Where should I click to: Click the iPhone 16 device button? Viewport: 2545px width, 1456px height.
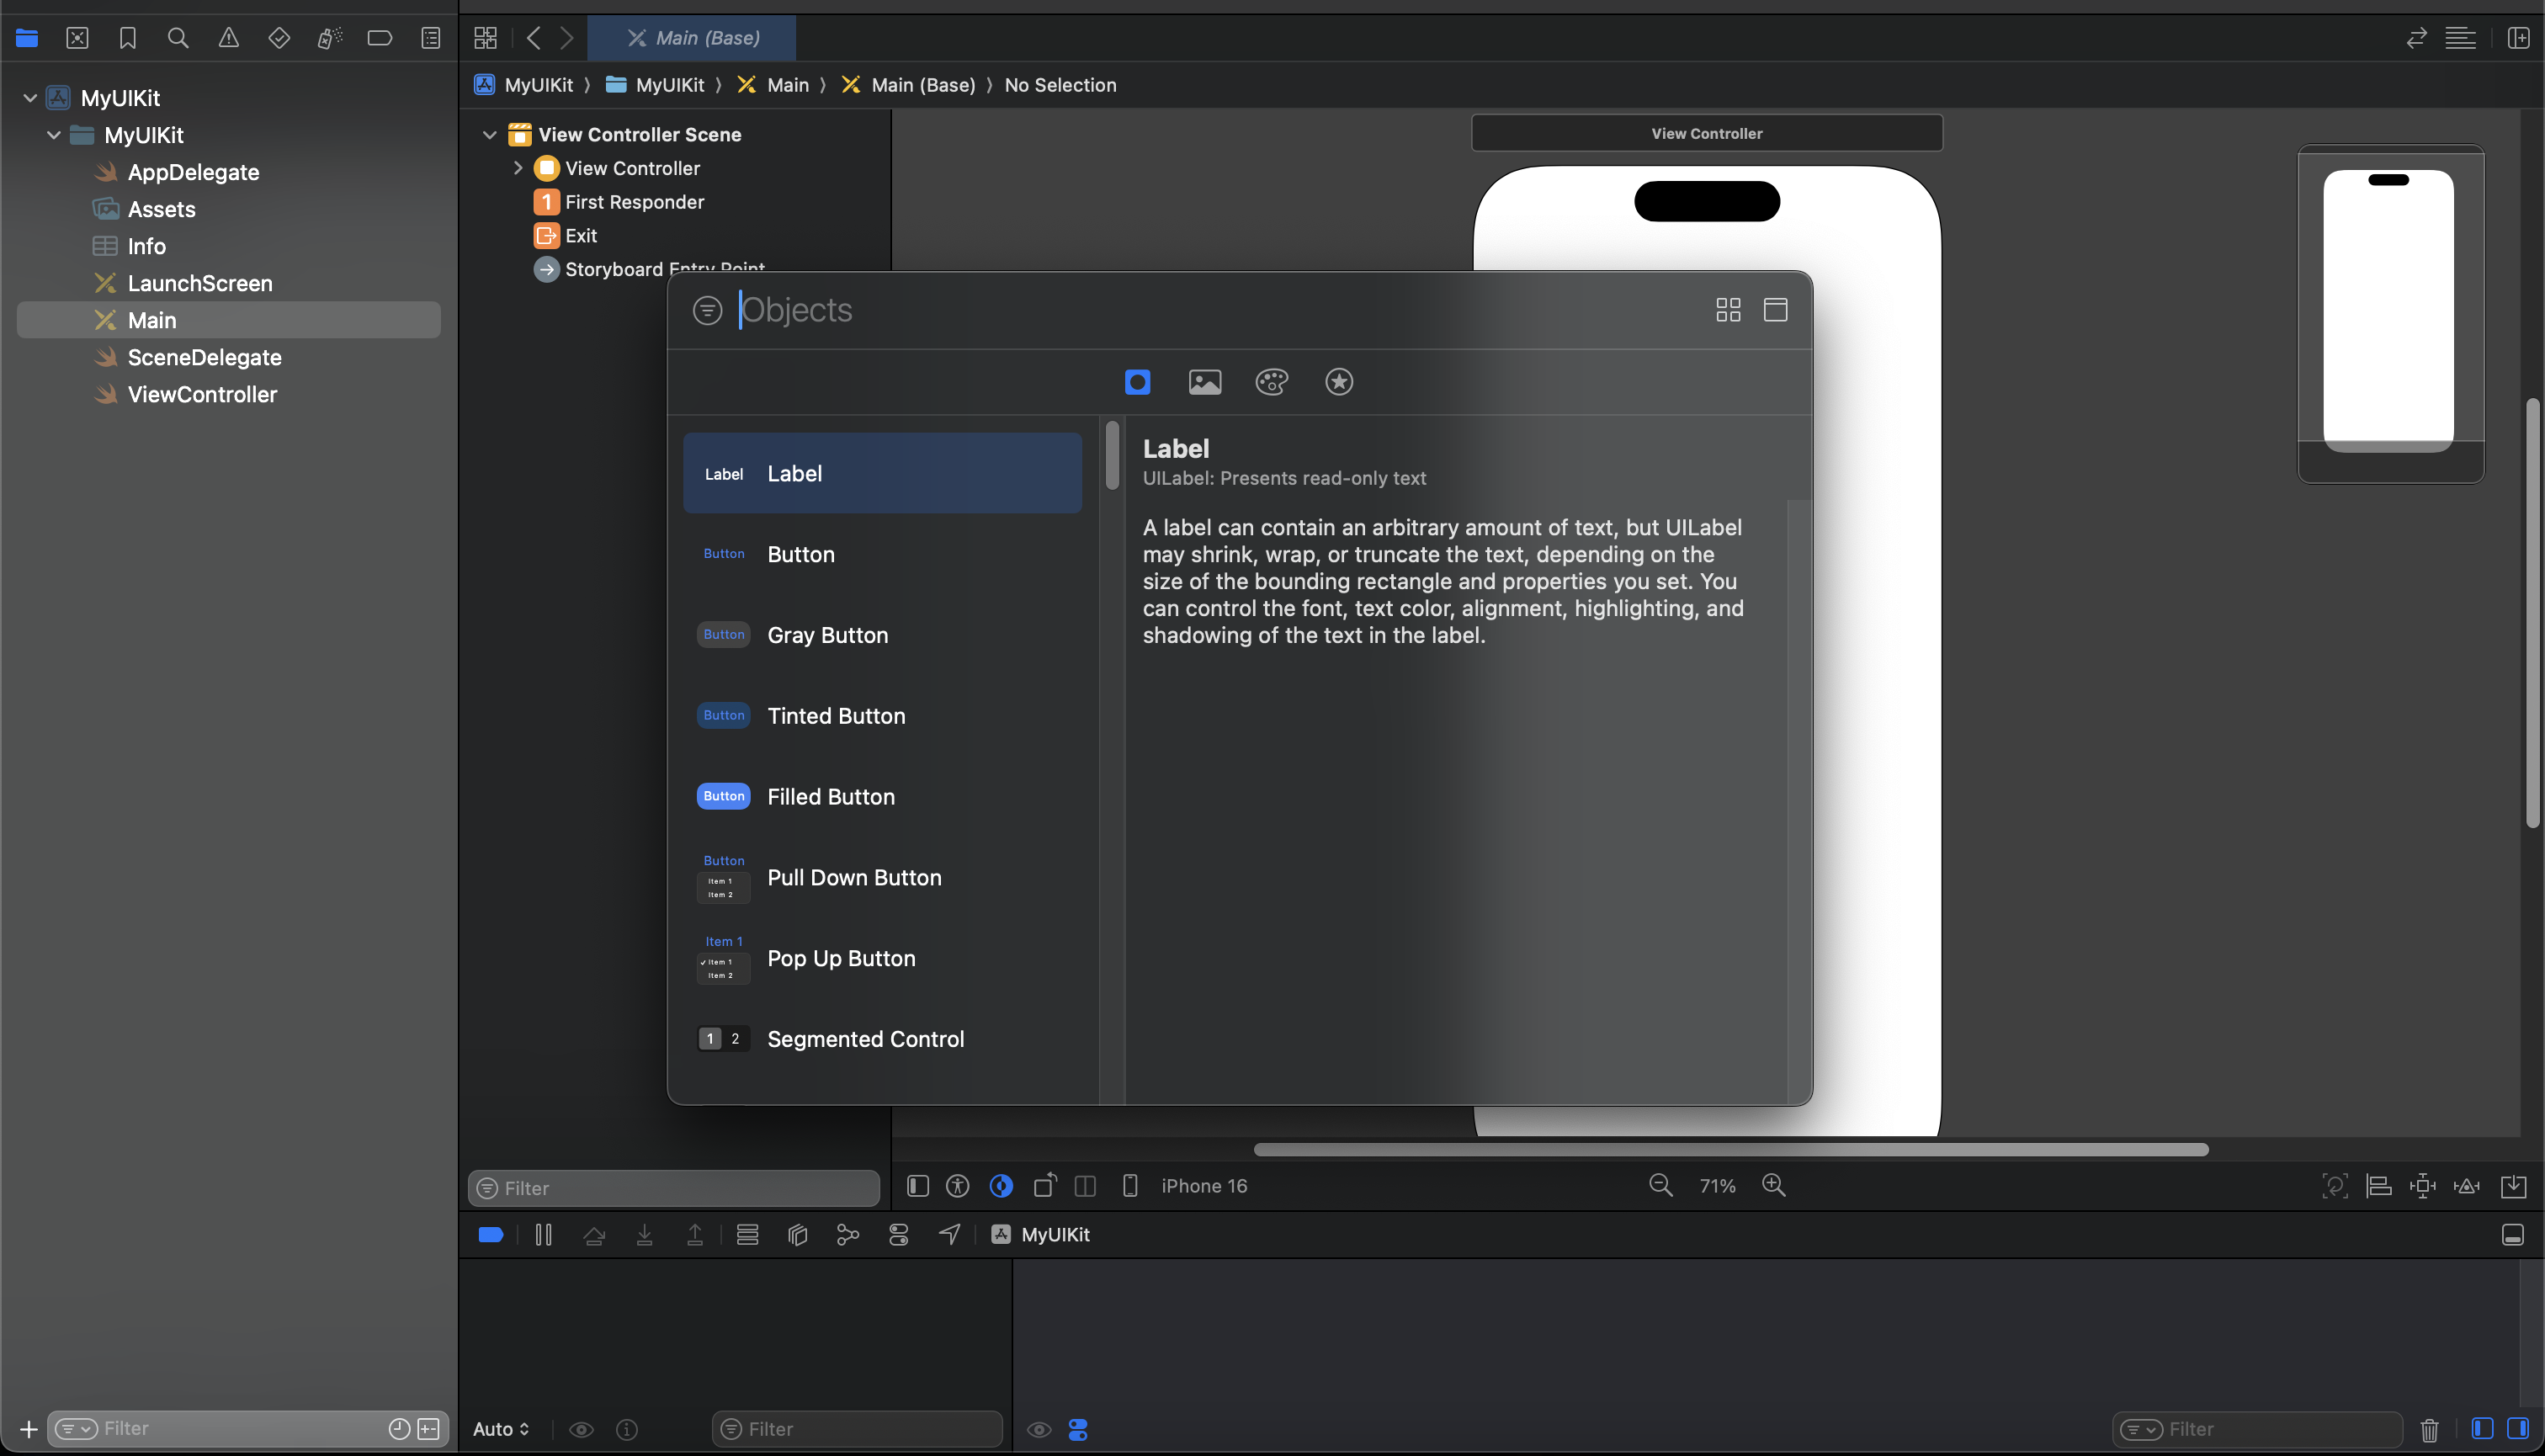1203,1186
